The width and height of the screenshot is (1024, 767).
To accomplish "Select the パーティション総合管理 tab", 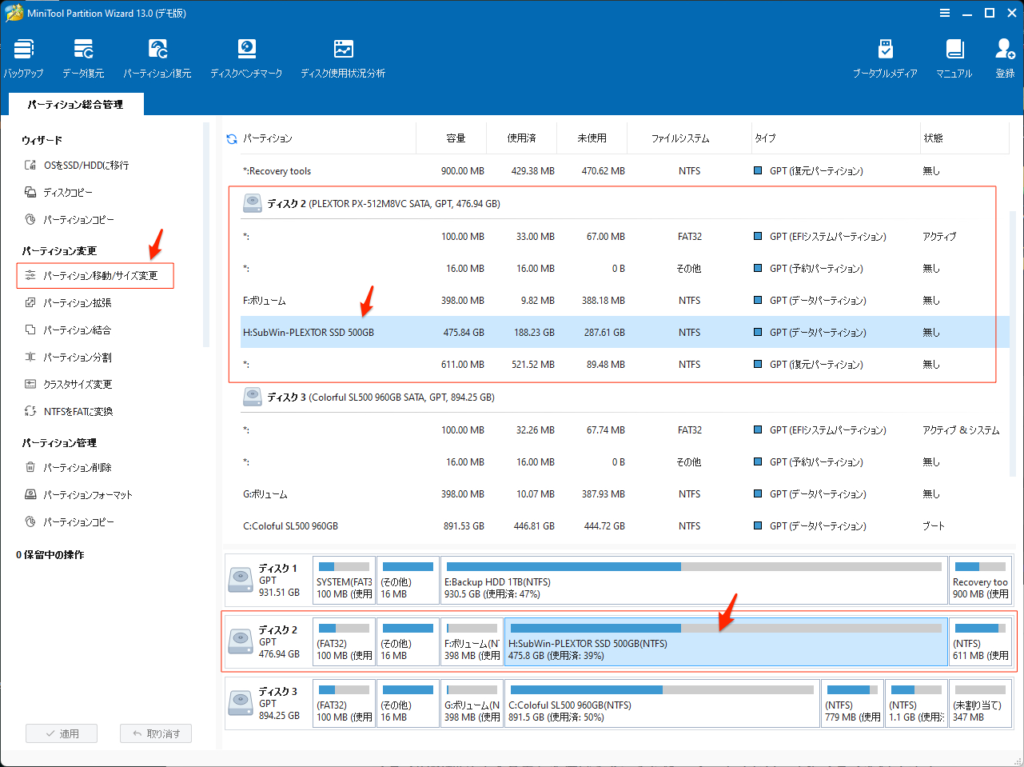I will 75,104.
